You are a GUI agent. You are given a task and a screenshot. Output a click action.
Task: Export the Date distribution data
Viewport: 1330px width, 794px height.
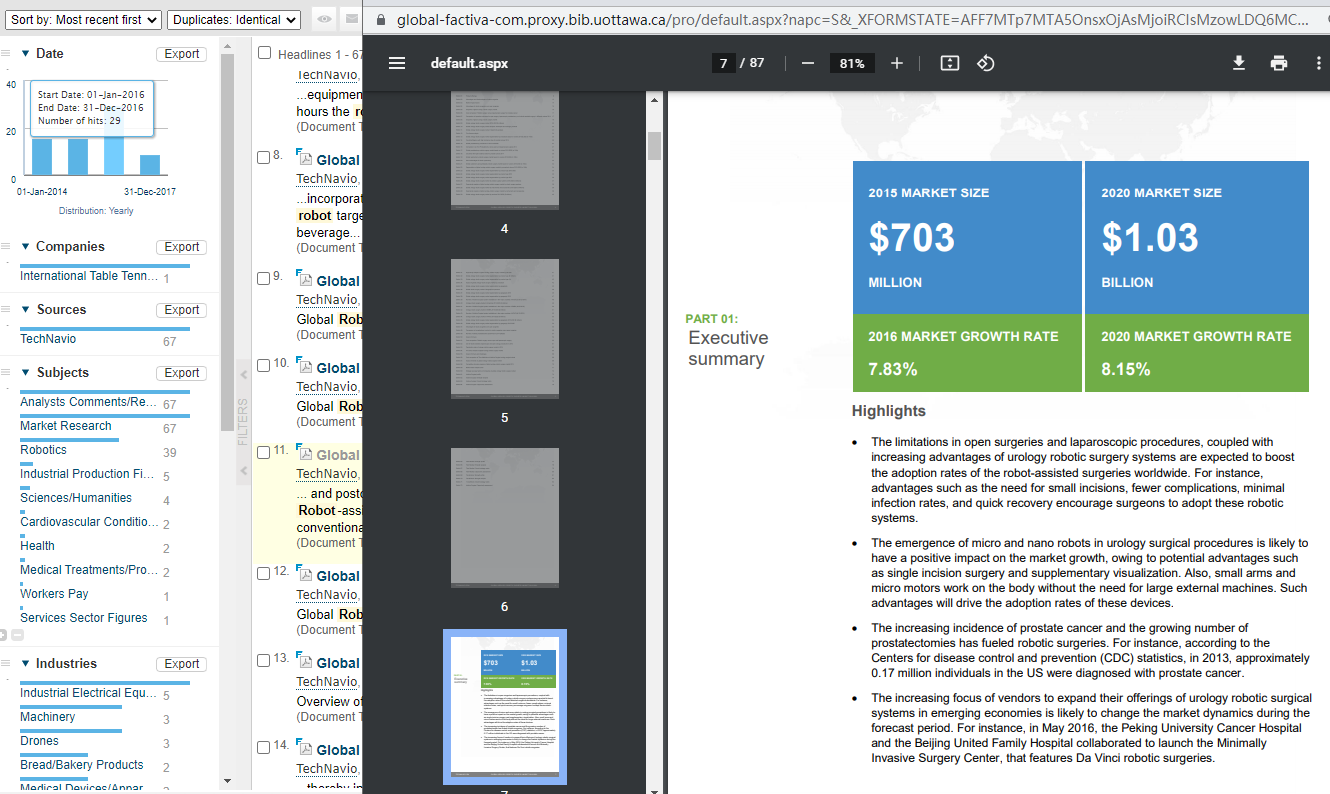[x=182, y=54]
